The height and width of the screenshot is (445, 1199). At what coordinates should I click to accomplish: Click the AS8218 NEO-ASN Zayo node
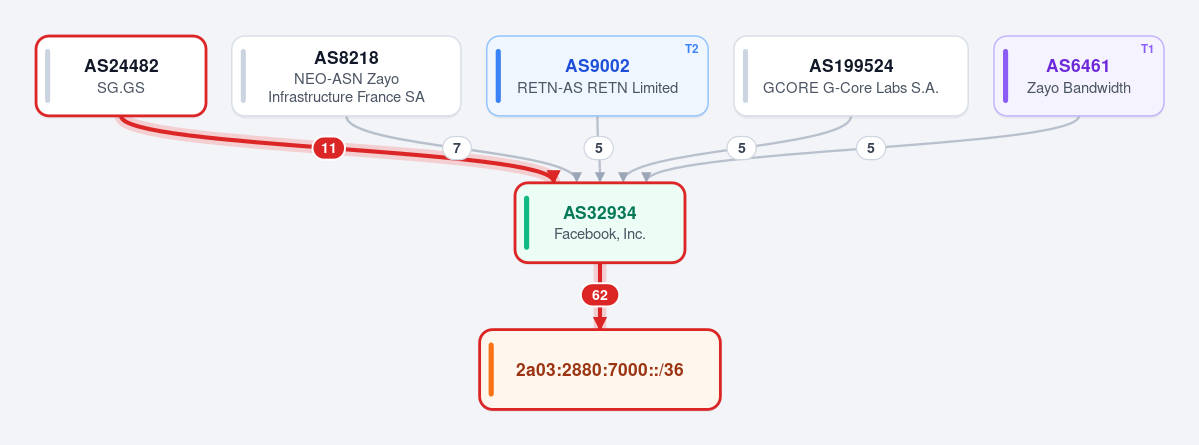[346, 76]
